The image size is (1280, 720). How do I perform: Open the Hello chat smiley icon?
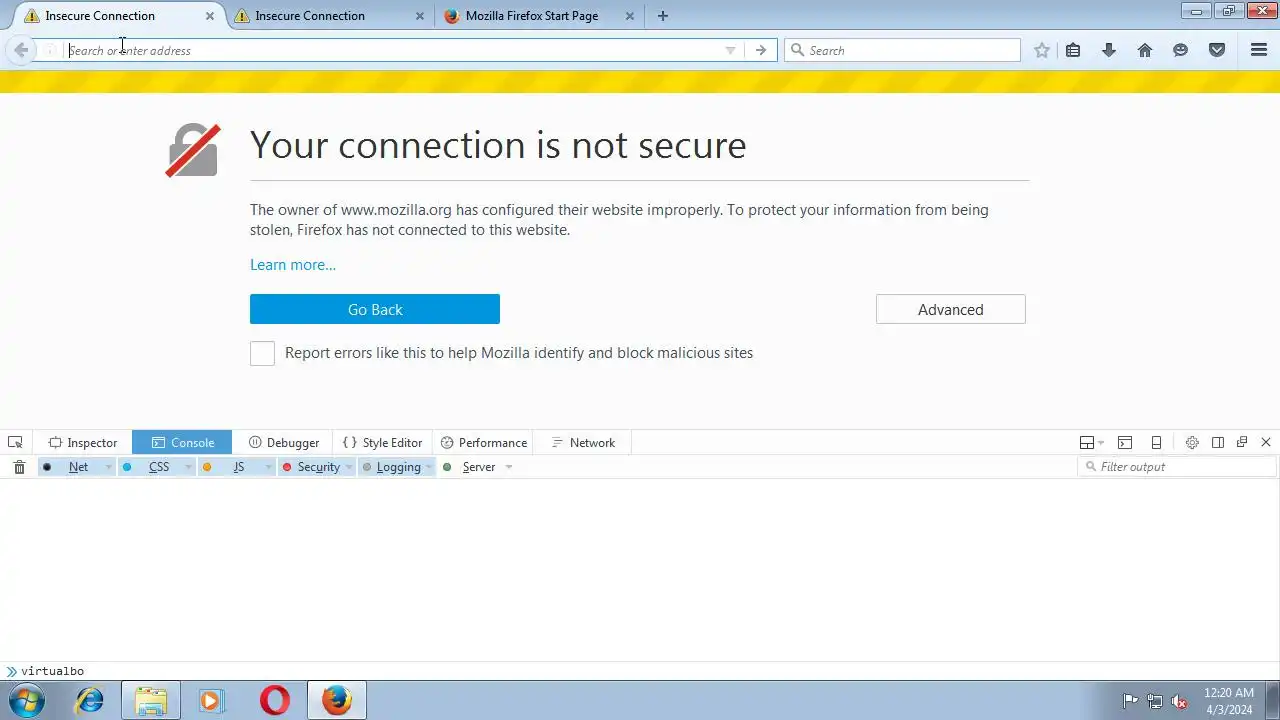coord(1181,50)
